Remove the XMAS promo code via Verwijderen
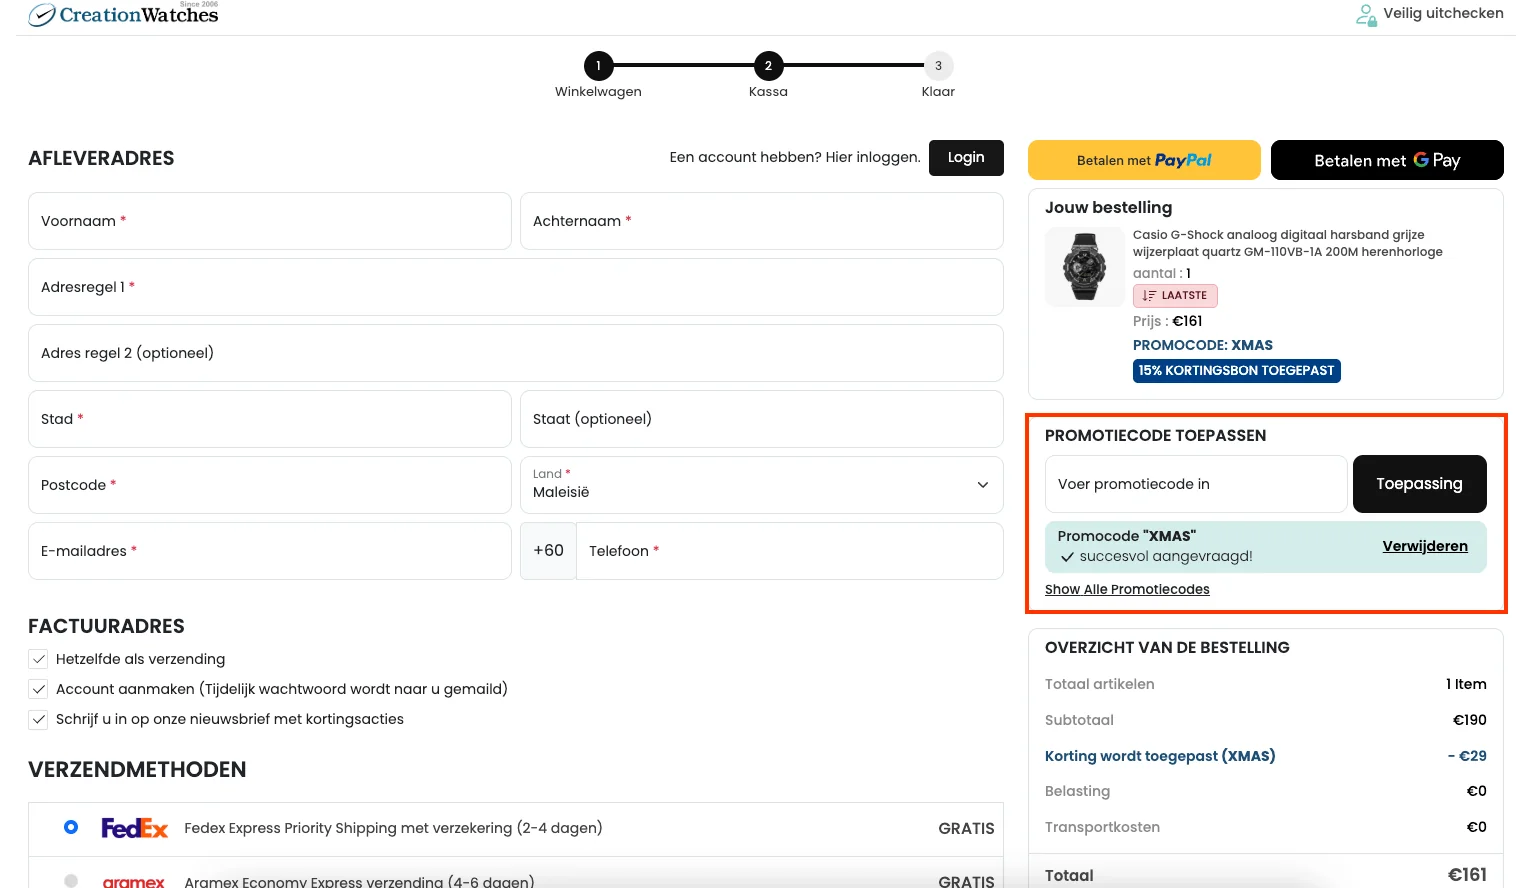1539x888 pixels. coord(1424,546)
